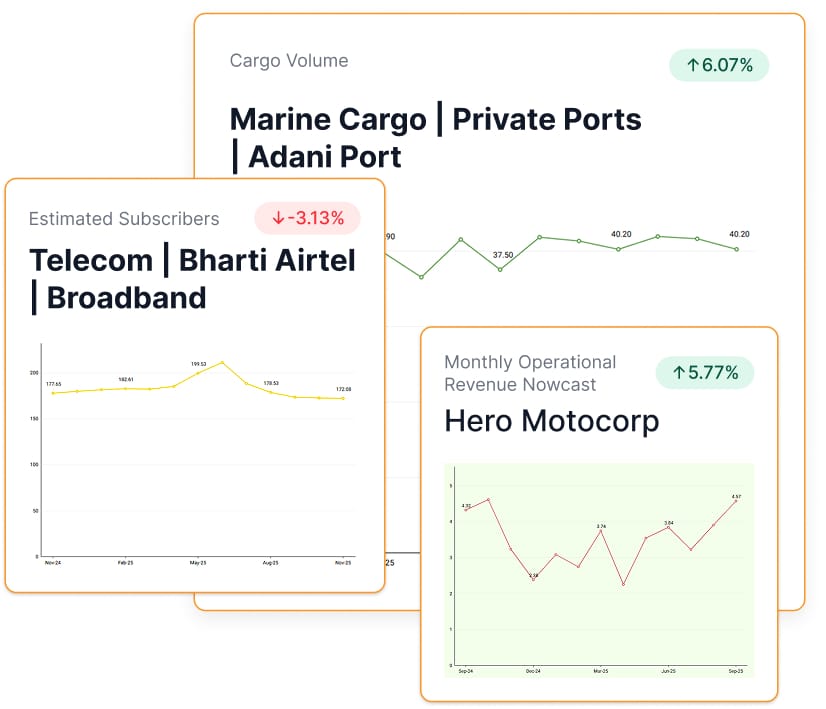Select the 177.65 data point on subscribers chart
The height and width of the screenshot is (709, 826).
pyautogui.click(x=54, y=393)
